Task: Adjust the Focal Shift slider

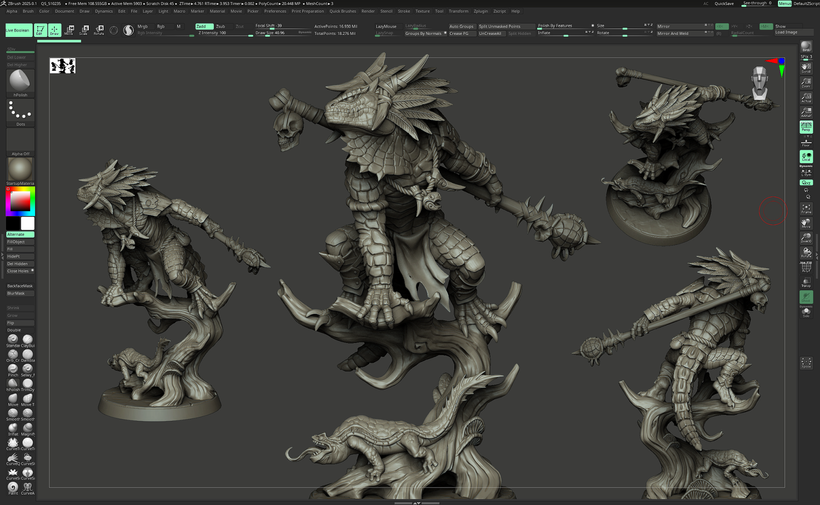Action: coord(283,26)
